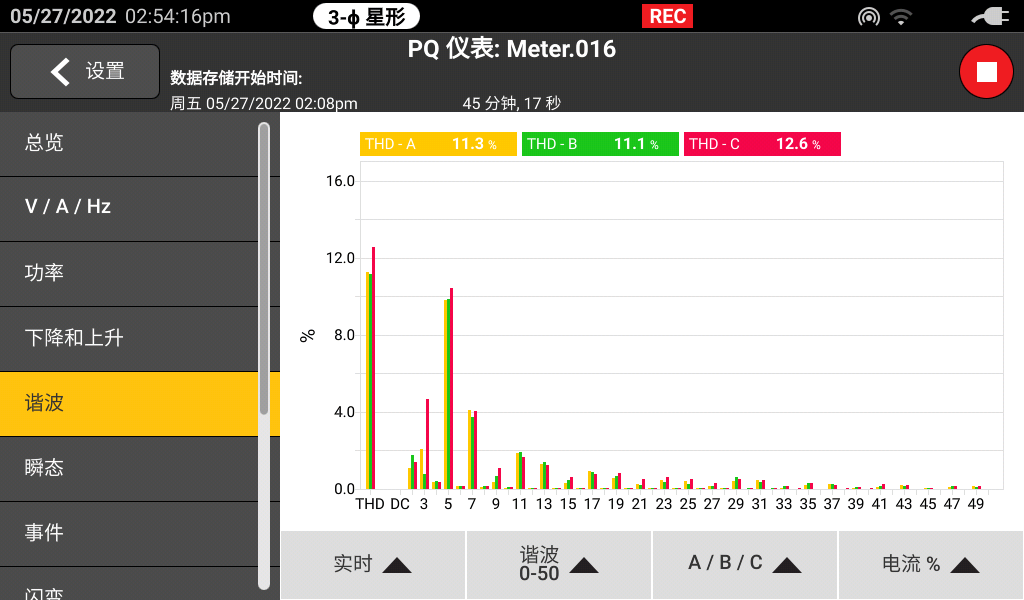1024x600 pixels.
Task: Tap the 3-φ 星形 topology badge
Action: click(366, 16)
